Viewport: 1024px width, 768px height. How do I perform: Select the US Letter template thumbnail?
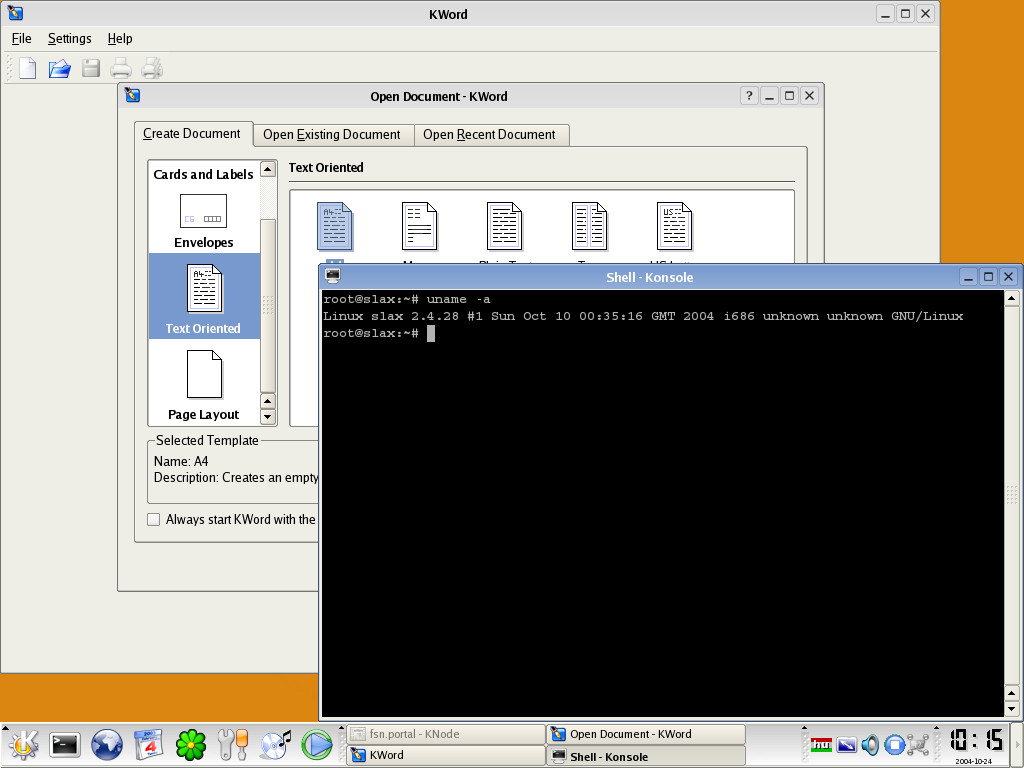point(674,226)
